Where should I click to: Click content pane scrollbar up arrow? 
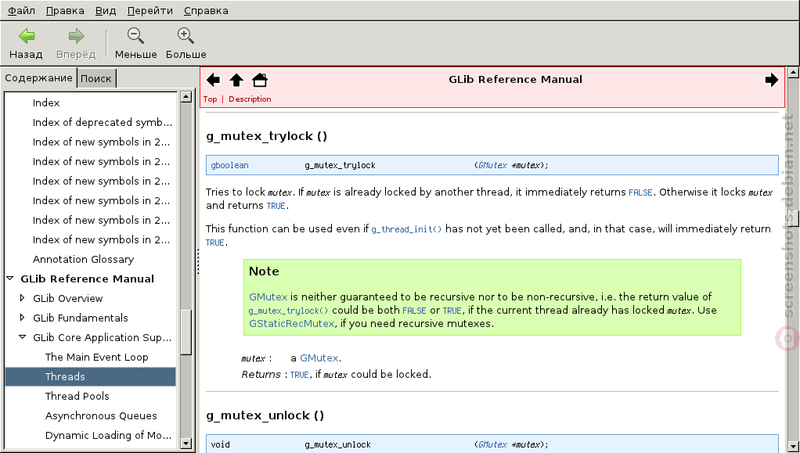(793, 72)
